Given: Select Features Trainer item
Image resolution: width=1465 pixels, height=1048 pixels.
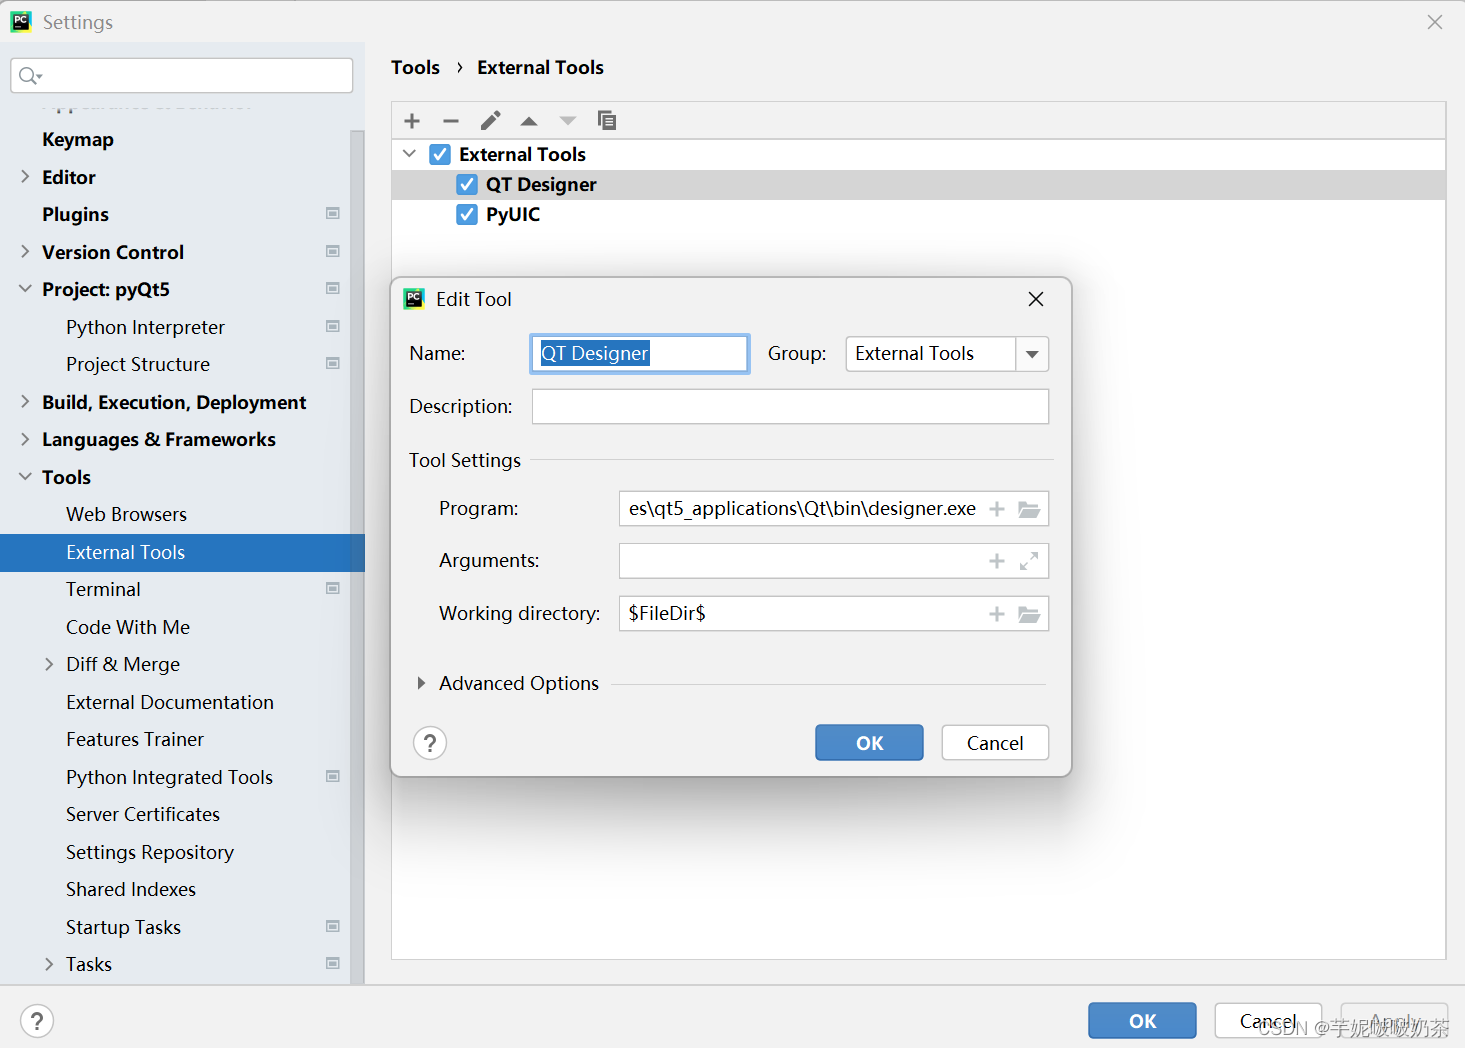Looking at the screenshot, I should (x=135, y=739).
